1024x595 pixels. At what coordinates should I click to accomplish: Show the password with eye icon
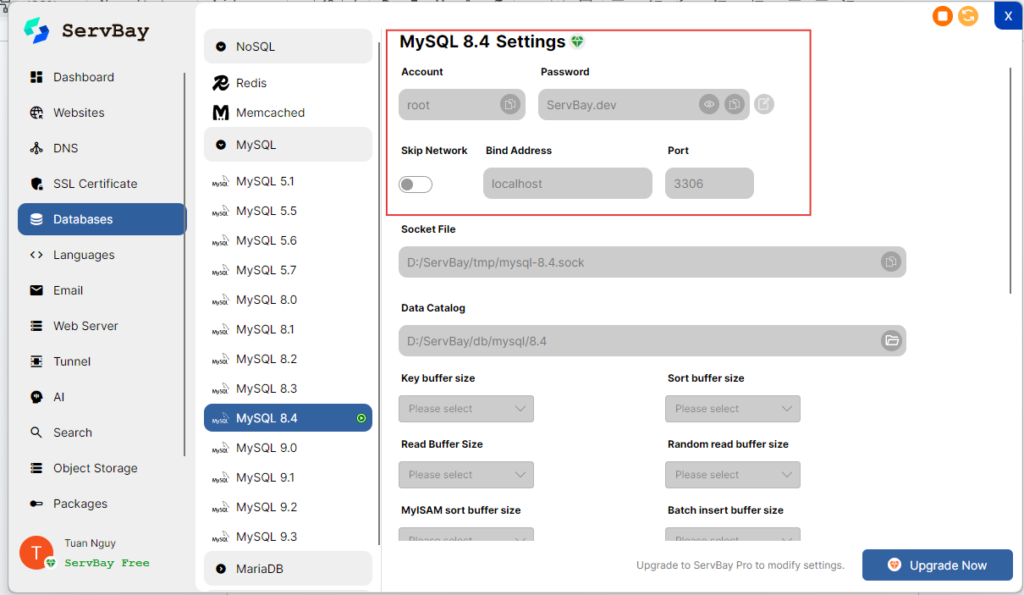(x=709, y=104)
